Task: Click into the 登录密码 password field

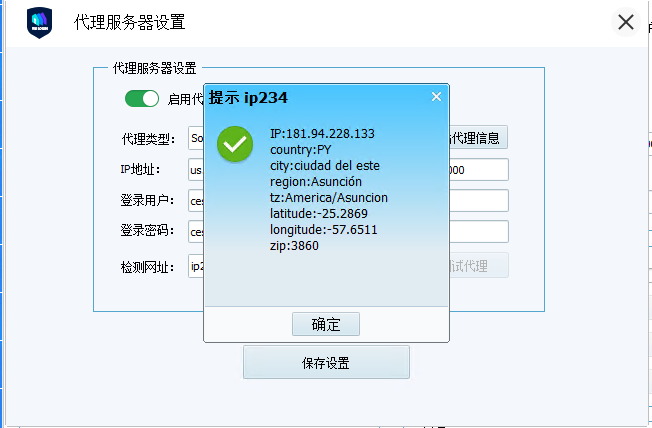Action: (x=196, y=232)
